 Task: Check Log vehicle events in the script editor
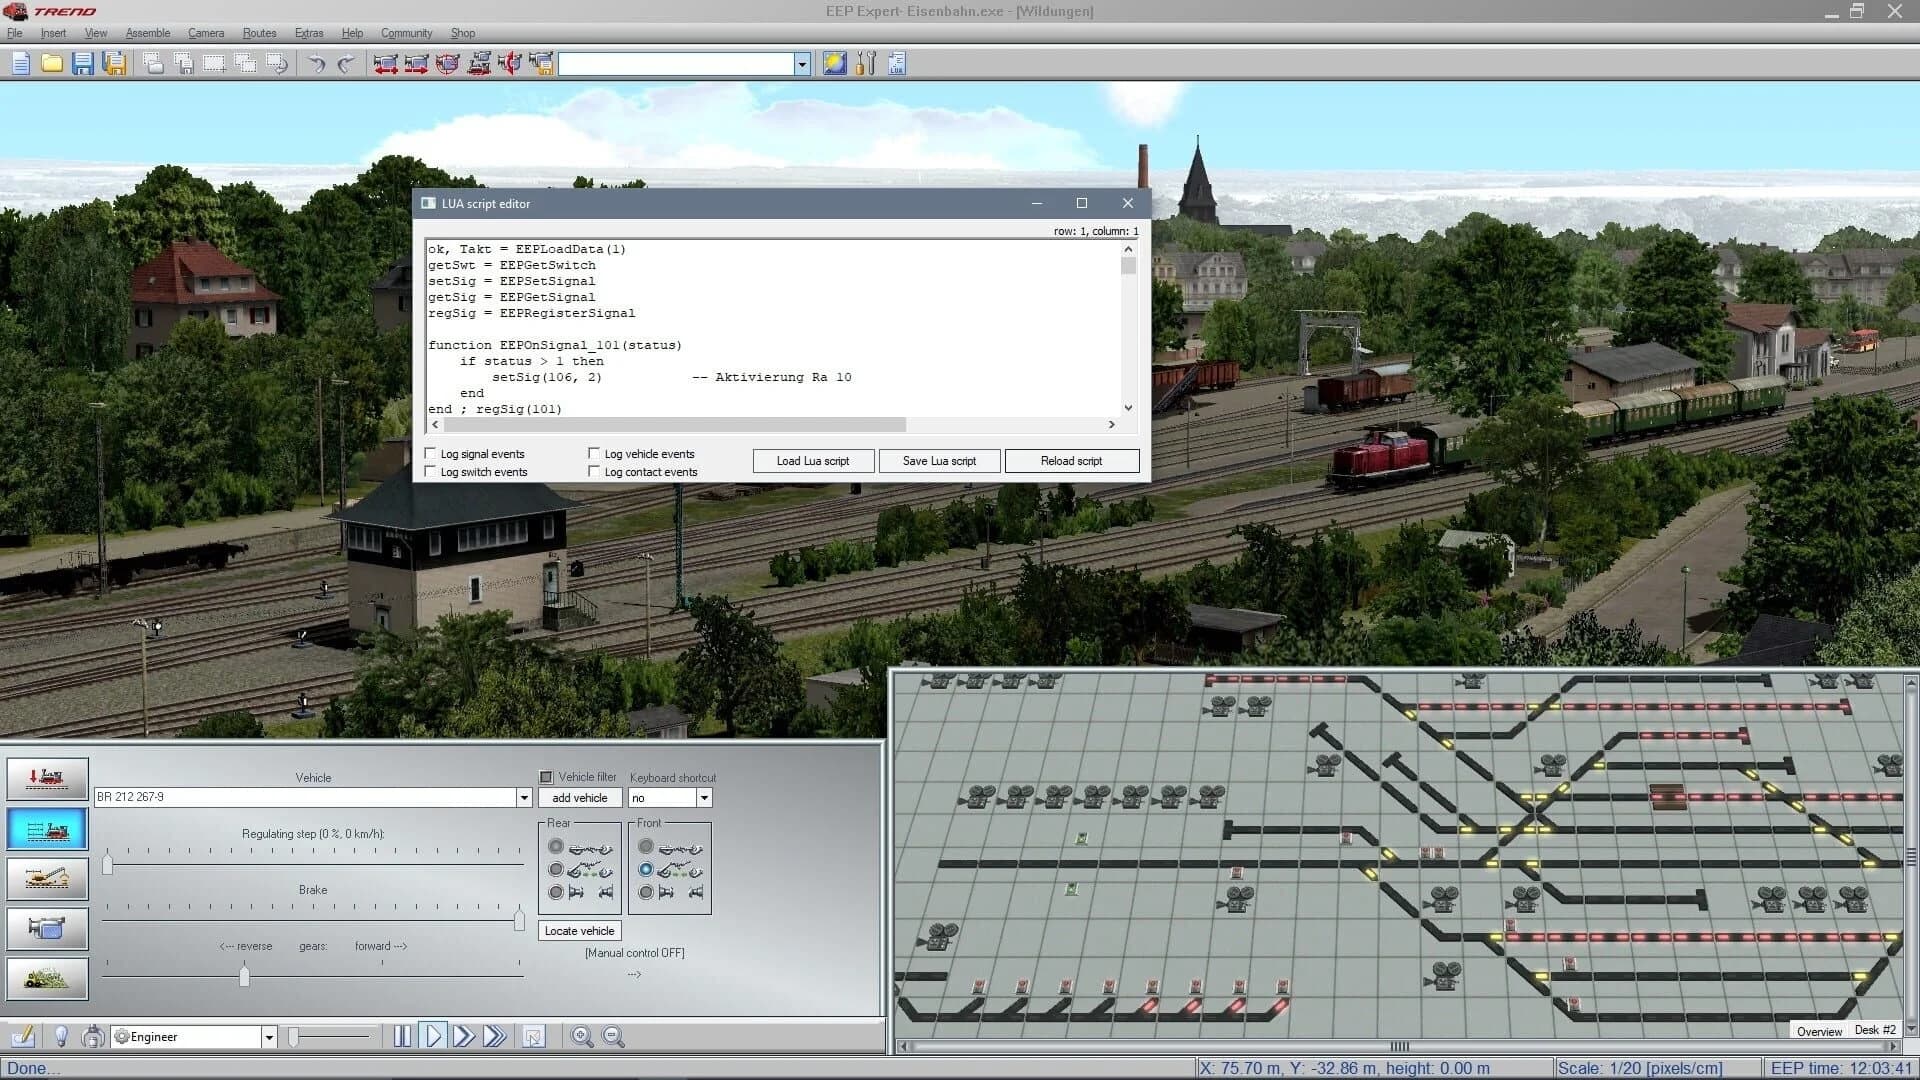click(594, 453)
